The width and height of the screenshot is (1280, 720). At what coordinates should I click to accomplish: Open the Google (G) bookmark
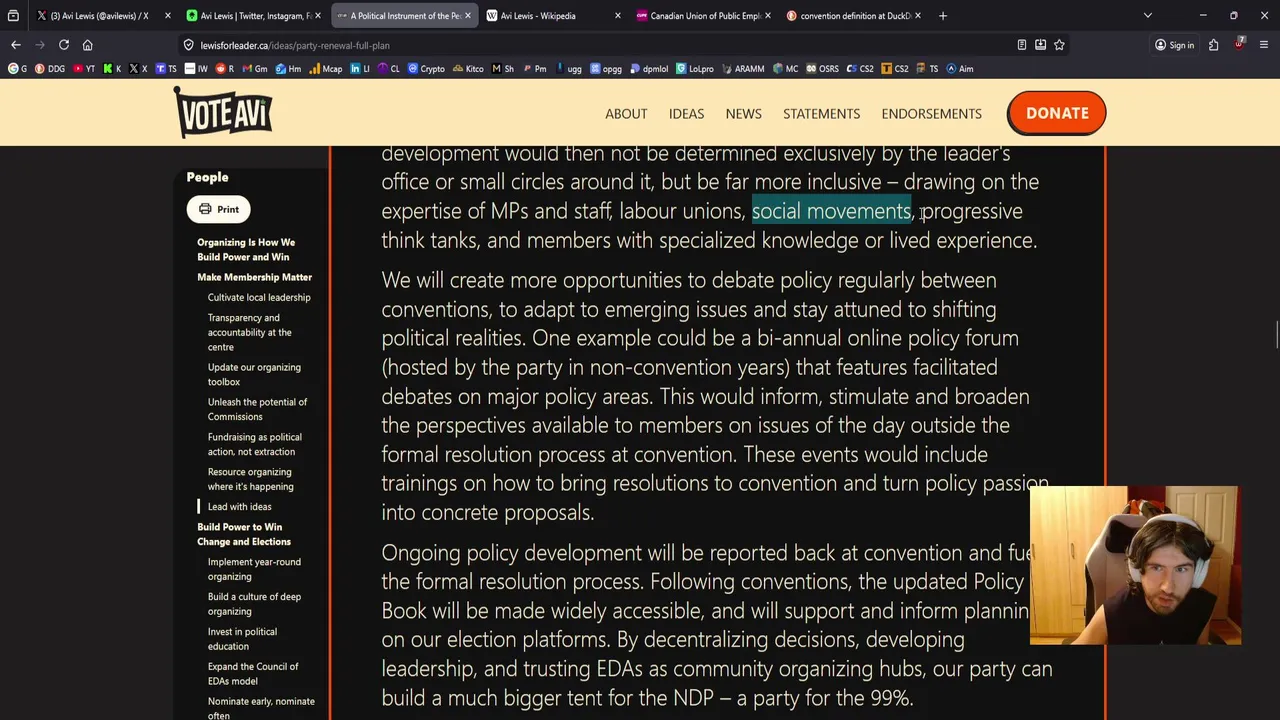coord(18,69)
